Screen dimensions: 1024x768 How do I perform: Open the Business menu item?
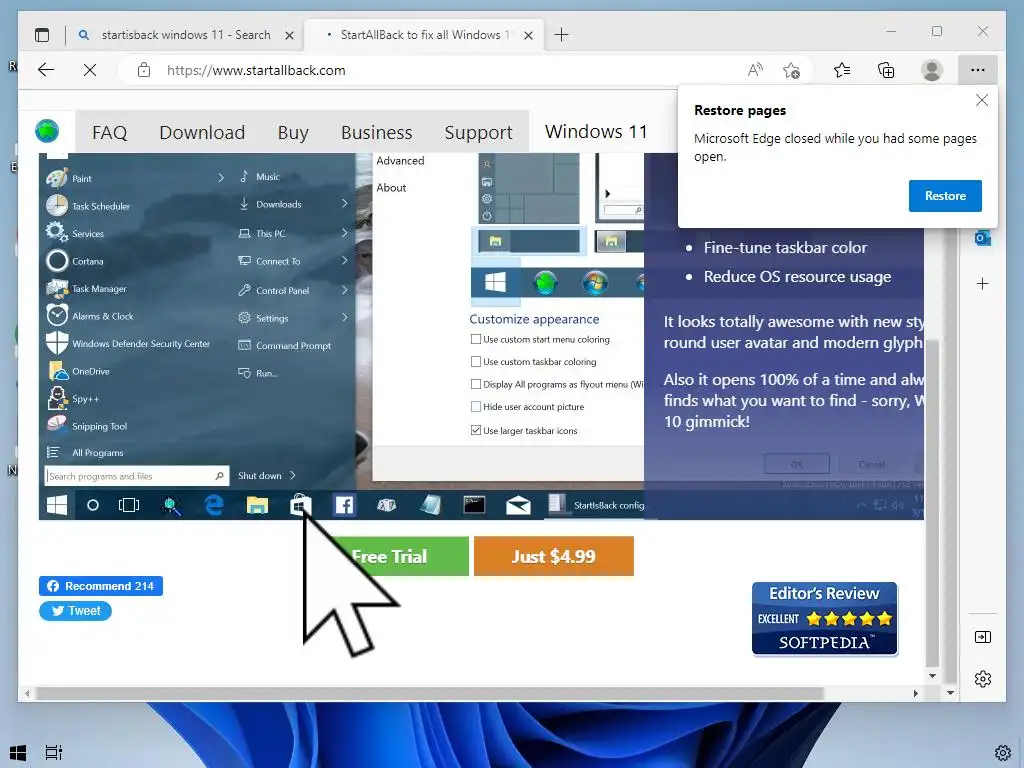click(376, 133)
